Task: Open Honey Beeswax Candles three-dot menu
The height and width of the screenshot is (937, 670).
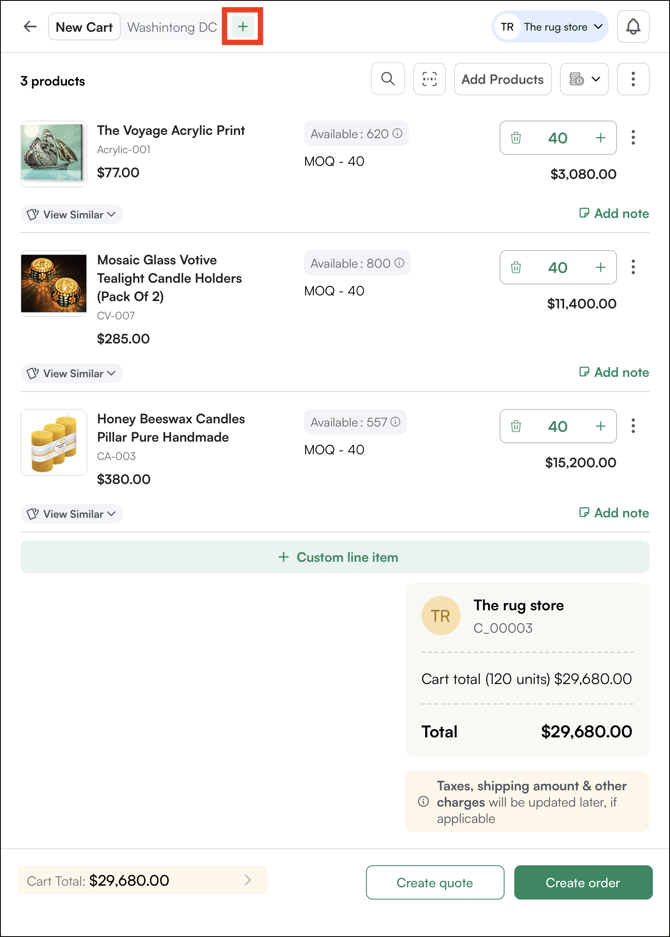Action: coord(633,426)
